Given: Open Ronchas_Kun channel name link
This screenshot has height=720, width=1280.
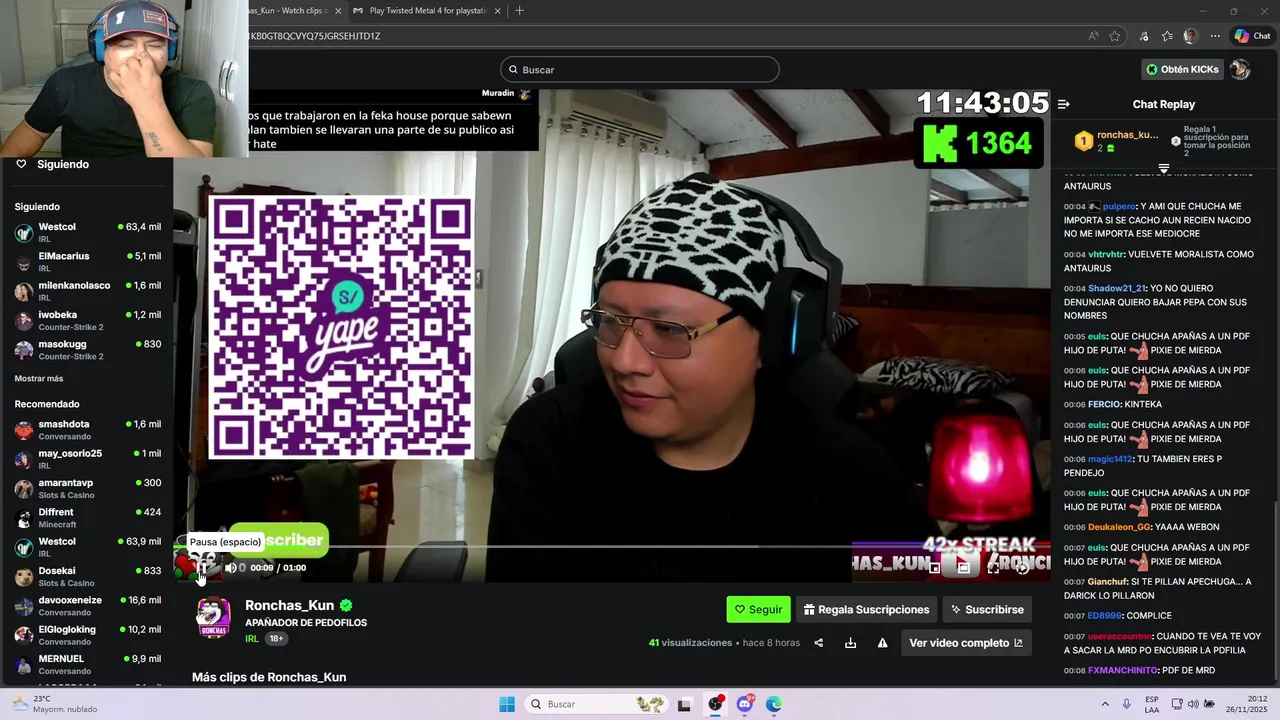Looking at the screenshot, I should click(x=289, y=605).
